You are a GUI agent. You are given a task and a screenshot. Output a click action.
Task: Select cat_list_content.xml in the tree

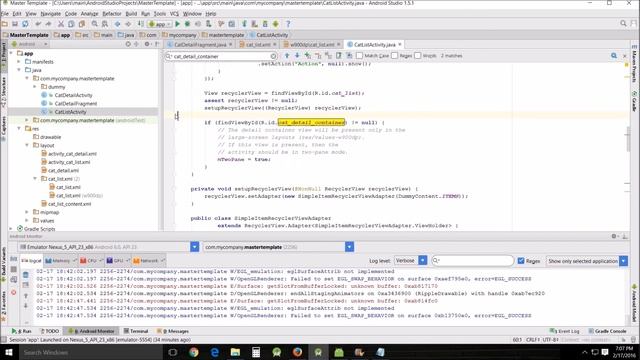pos(69,204)
